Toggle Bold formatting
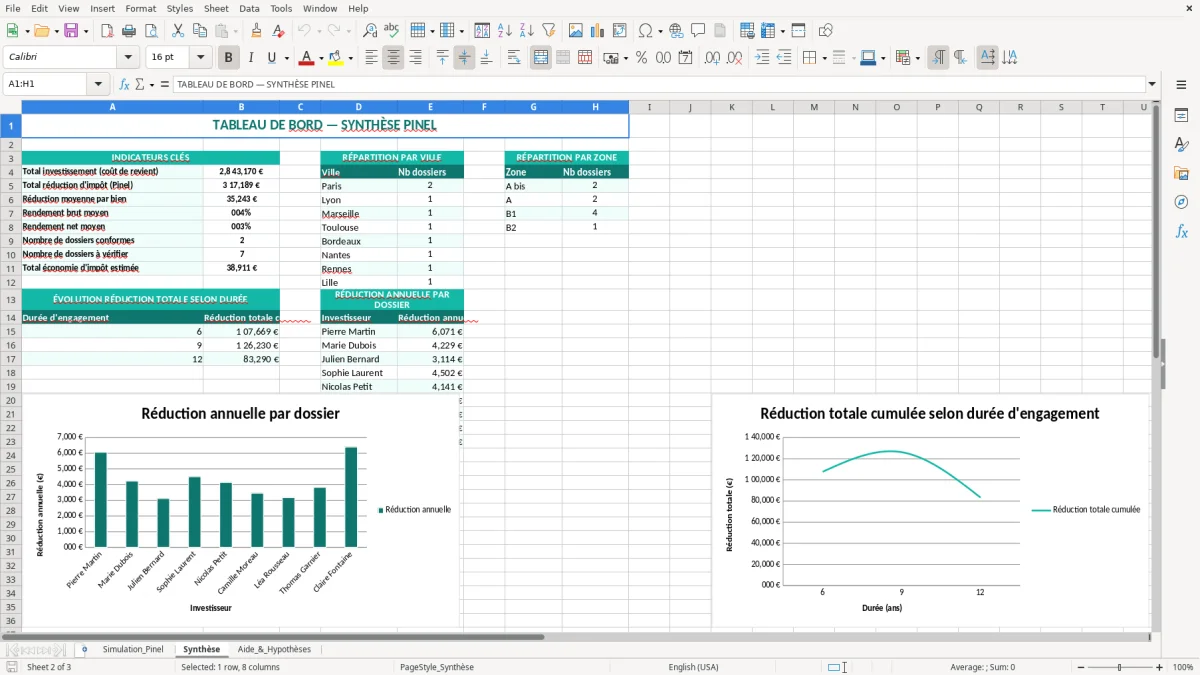The image size is (1200, 675). [x=228, y=58]
